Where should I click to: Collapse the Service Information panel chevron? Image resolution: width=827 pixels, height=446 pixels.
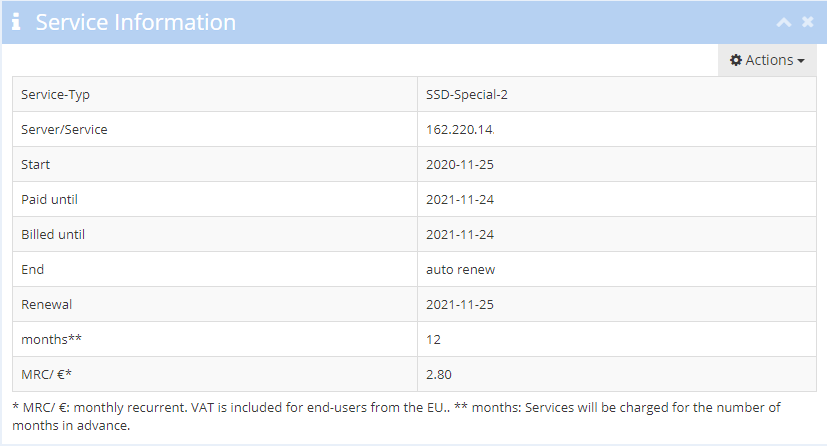coord(784,22)
